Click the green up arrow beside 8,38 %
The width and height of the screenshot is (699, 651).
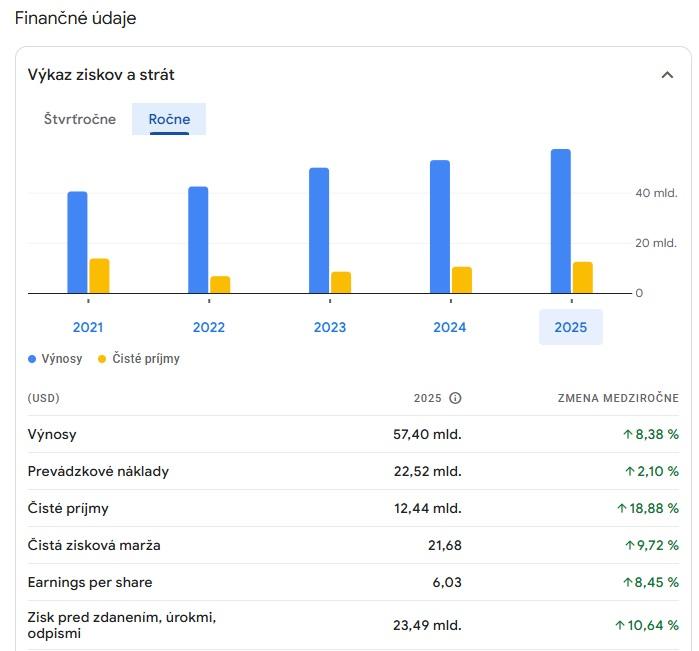click(x=628, y=435)
